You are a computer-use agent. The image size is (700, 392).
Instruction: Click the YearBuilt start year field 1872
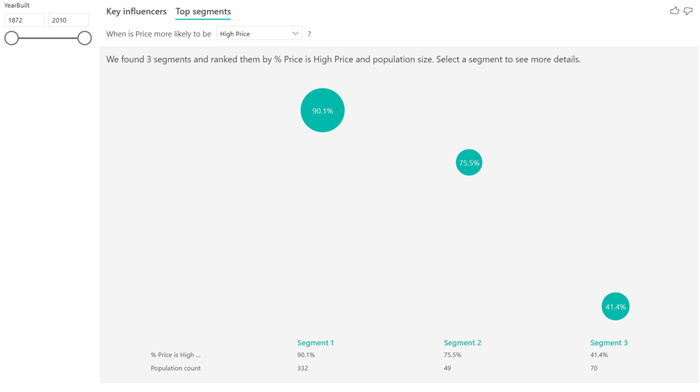(25, 20)
